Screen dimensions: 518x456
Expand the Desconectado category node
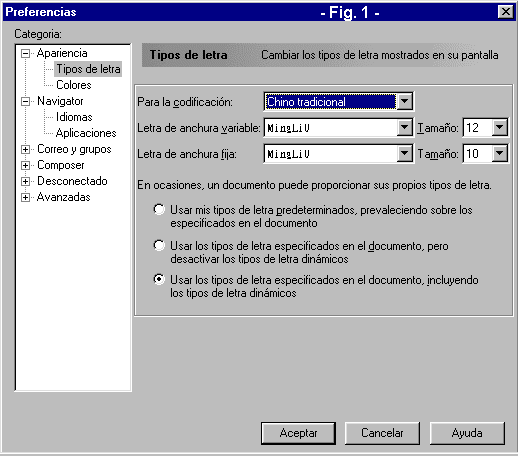coord(25,181)
